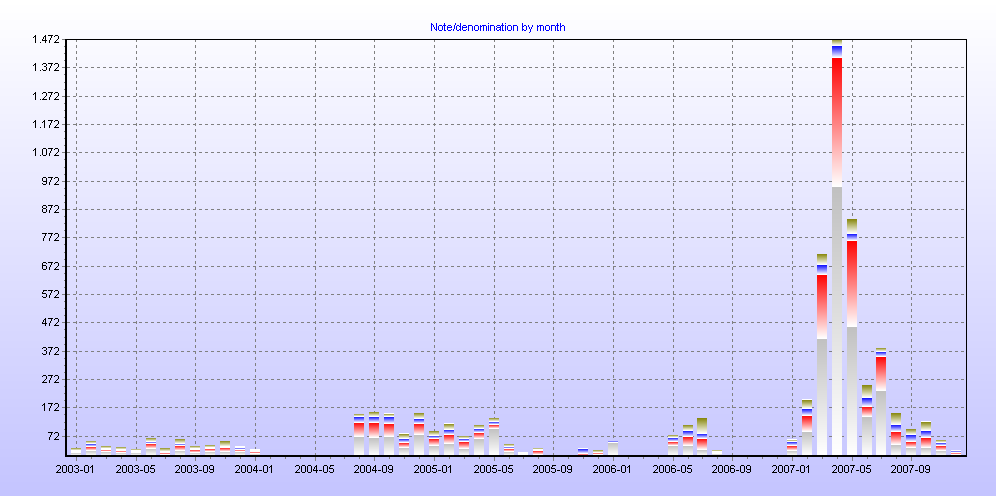Click the 2006-05 month label
This screenshot has height=496, width=996.
(x=673, y=469)
